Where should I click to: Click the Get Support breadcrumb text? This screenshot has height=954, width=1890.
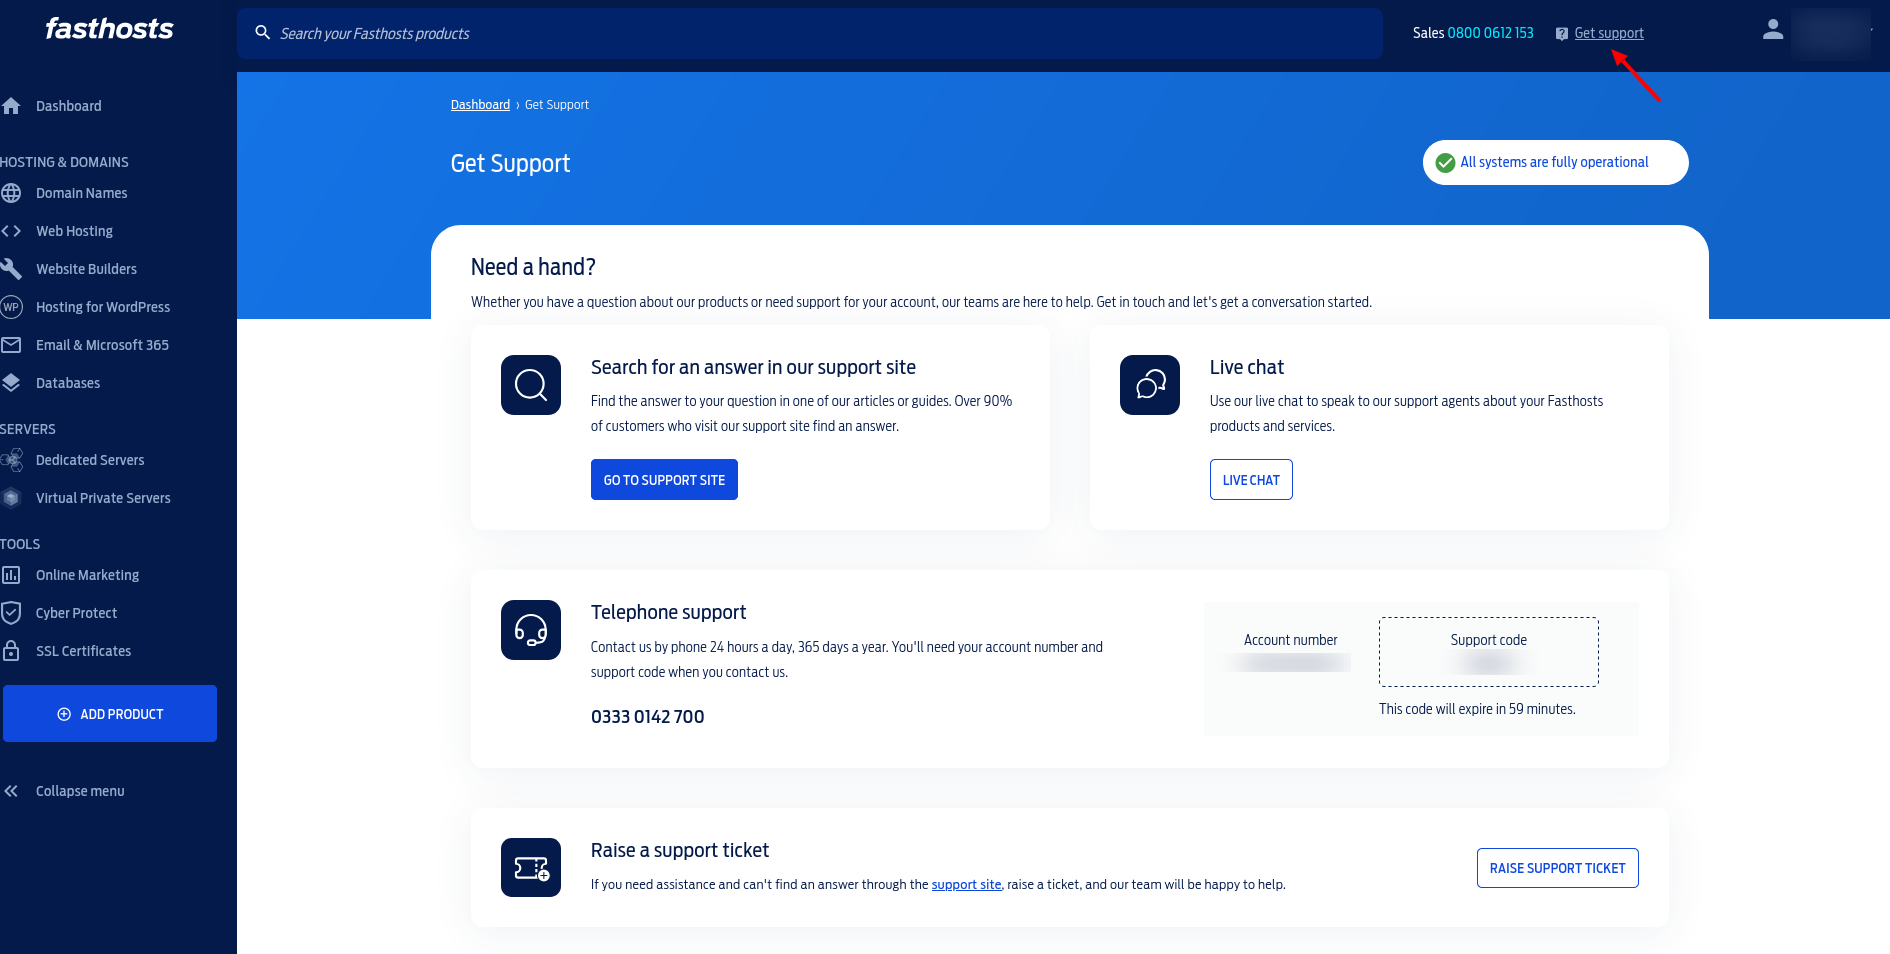557,105
